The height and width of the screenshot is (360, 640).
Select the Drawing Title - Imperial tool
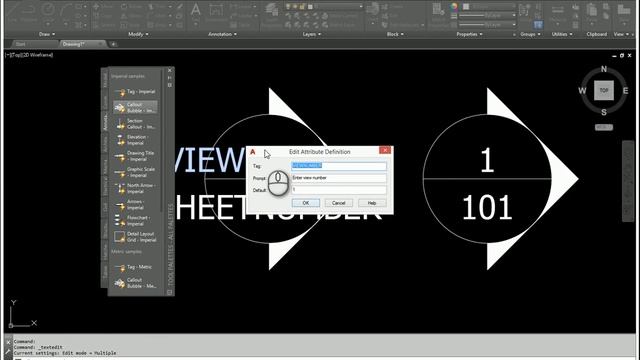coord(135,156)
